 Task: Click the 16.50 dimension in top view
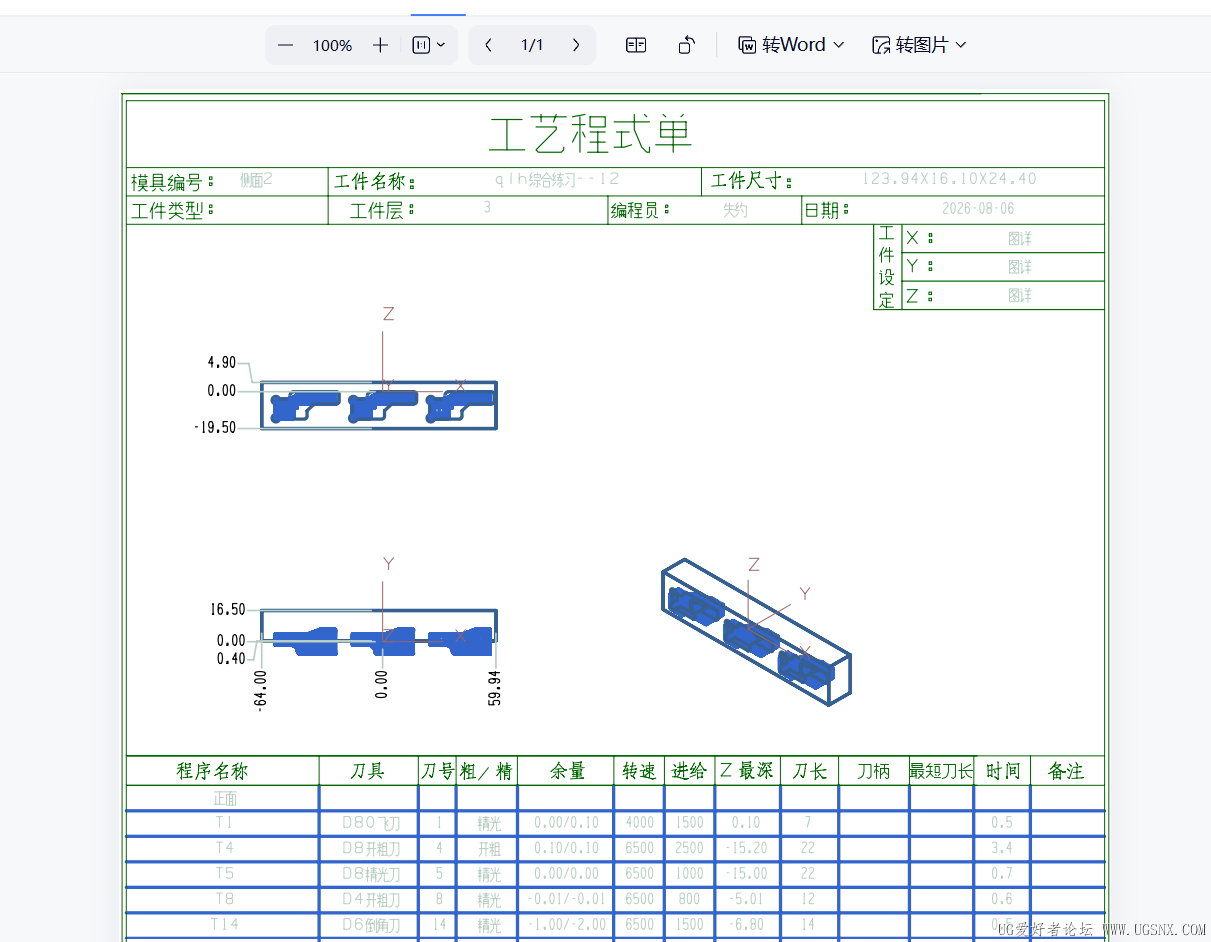[228, 609]
